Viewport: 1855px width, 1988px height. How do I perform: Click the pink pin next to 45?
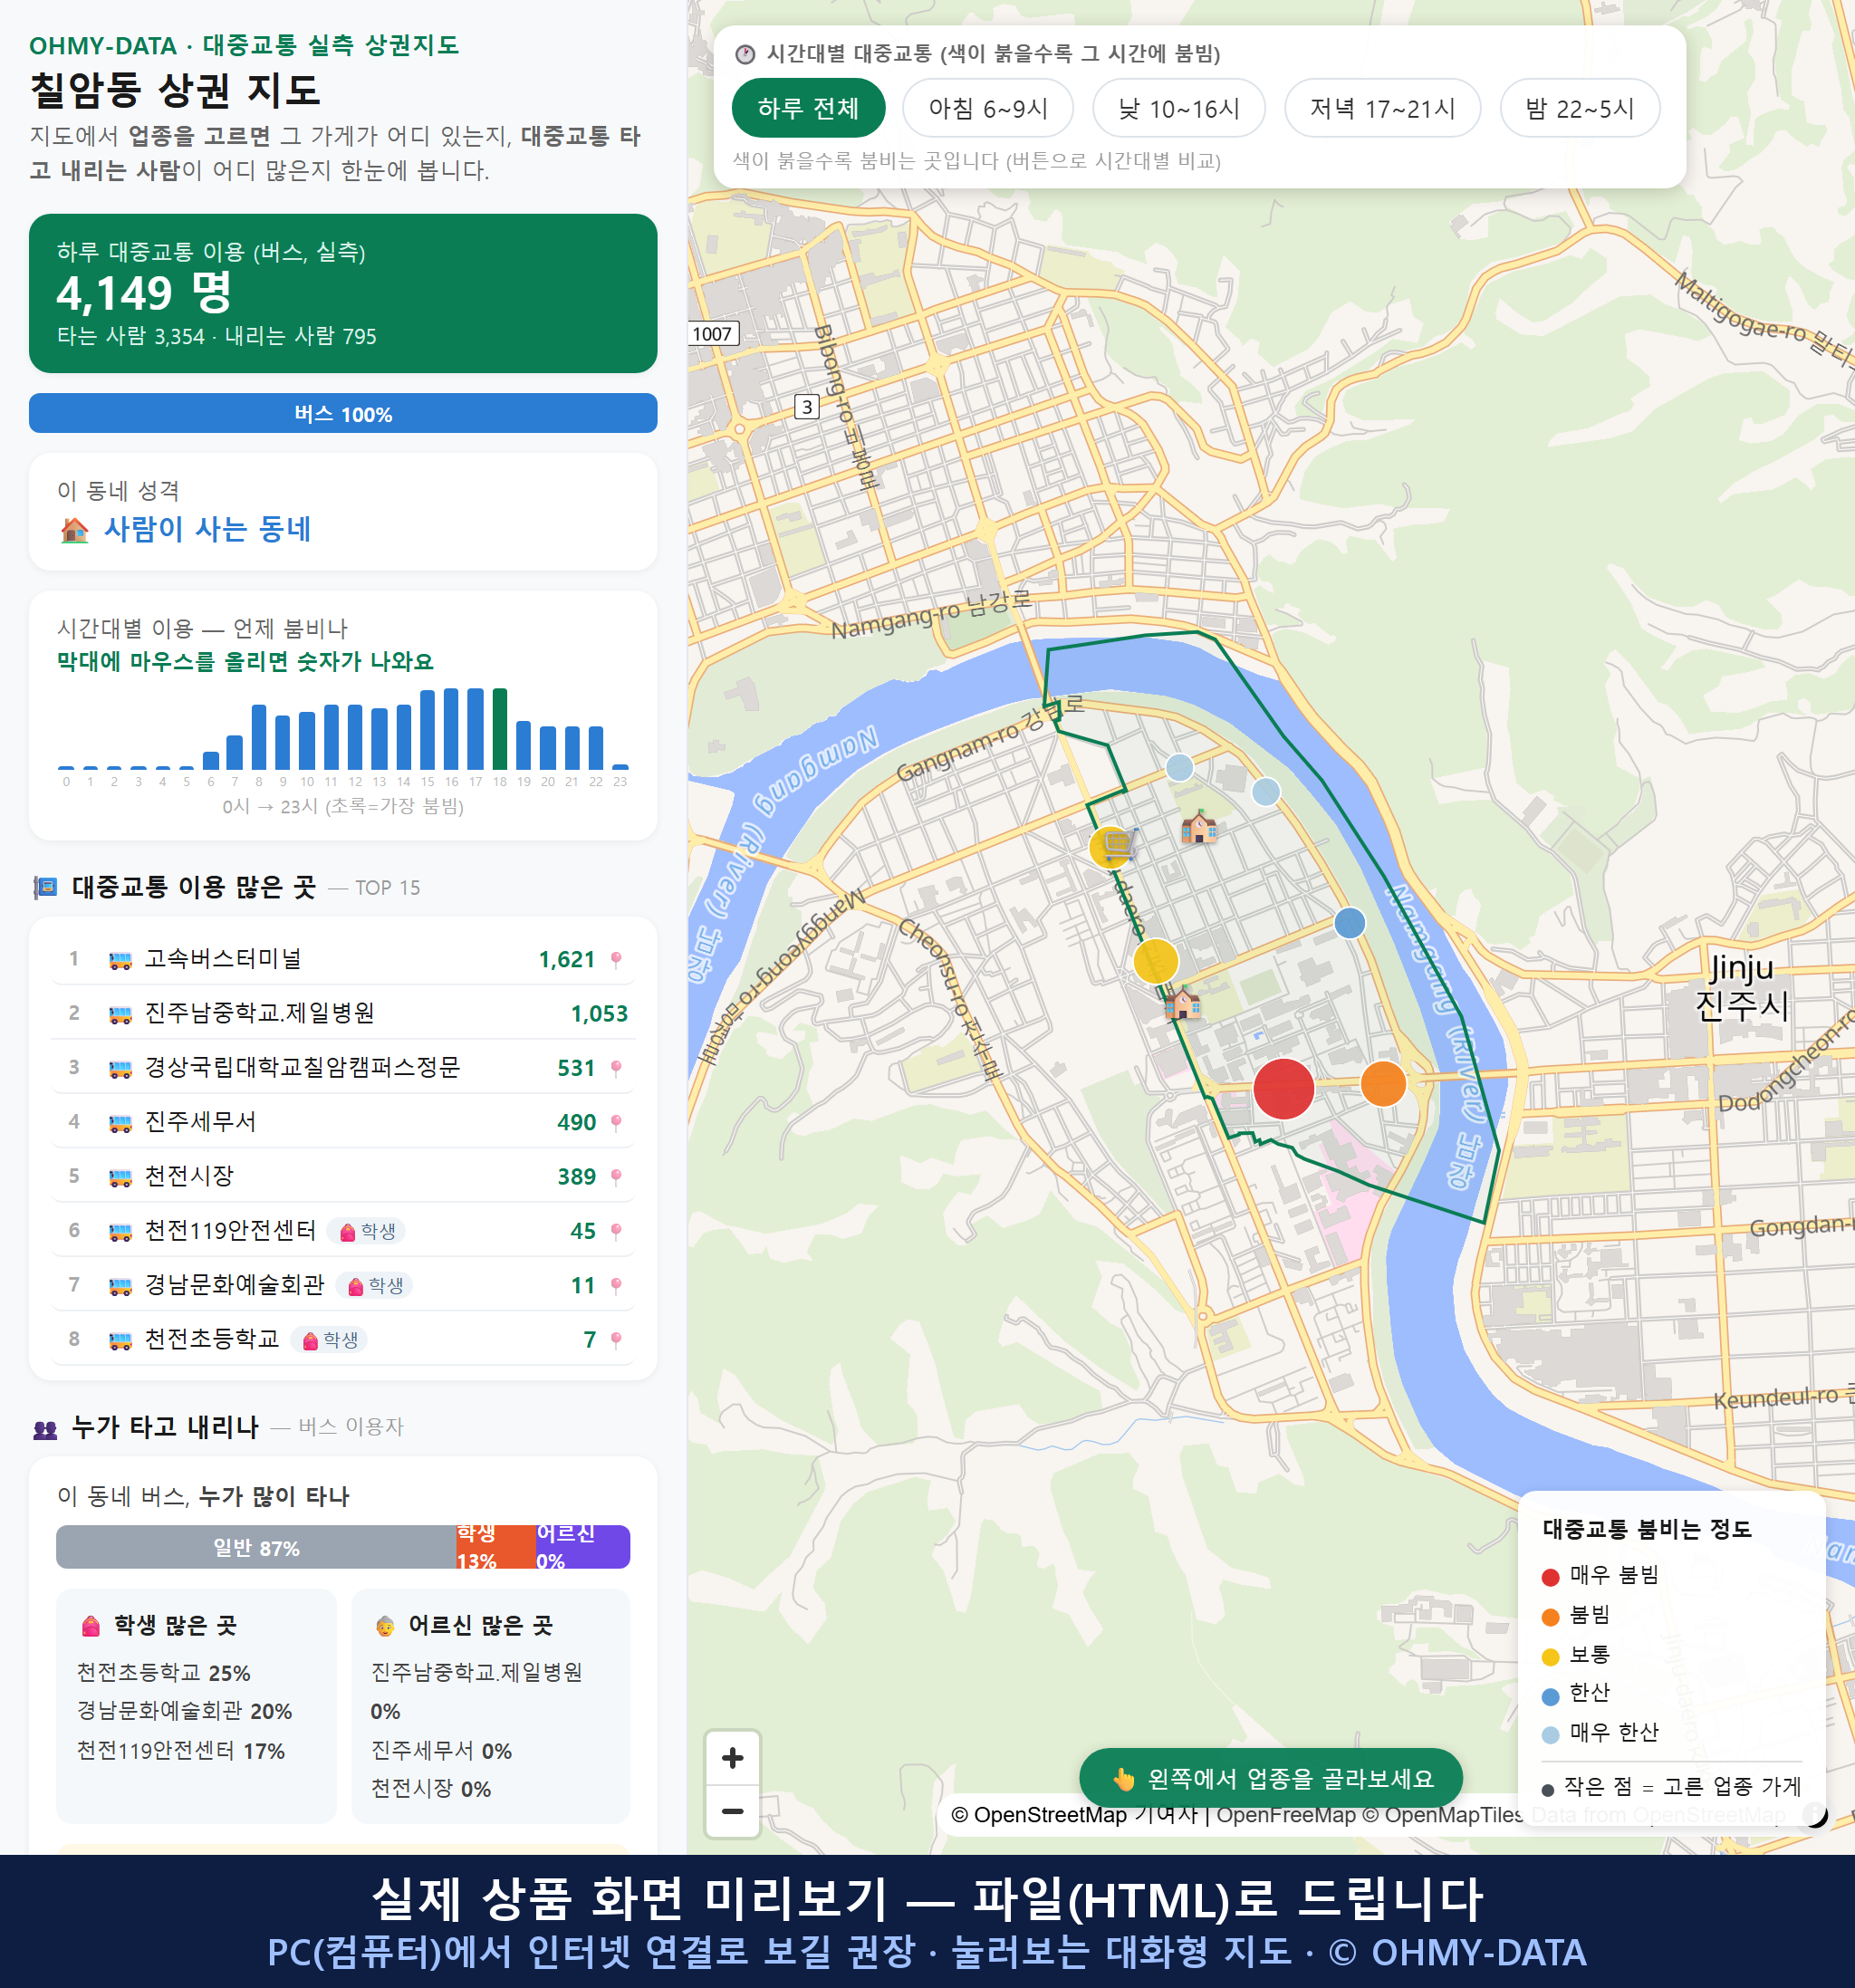point(616,1231)
